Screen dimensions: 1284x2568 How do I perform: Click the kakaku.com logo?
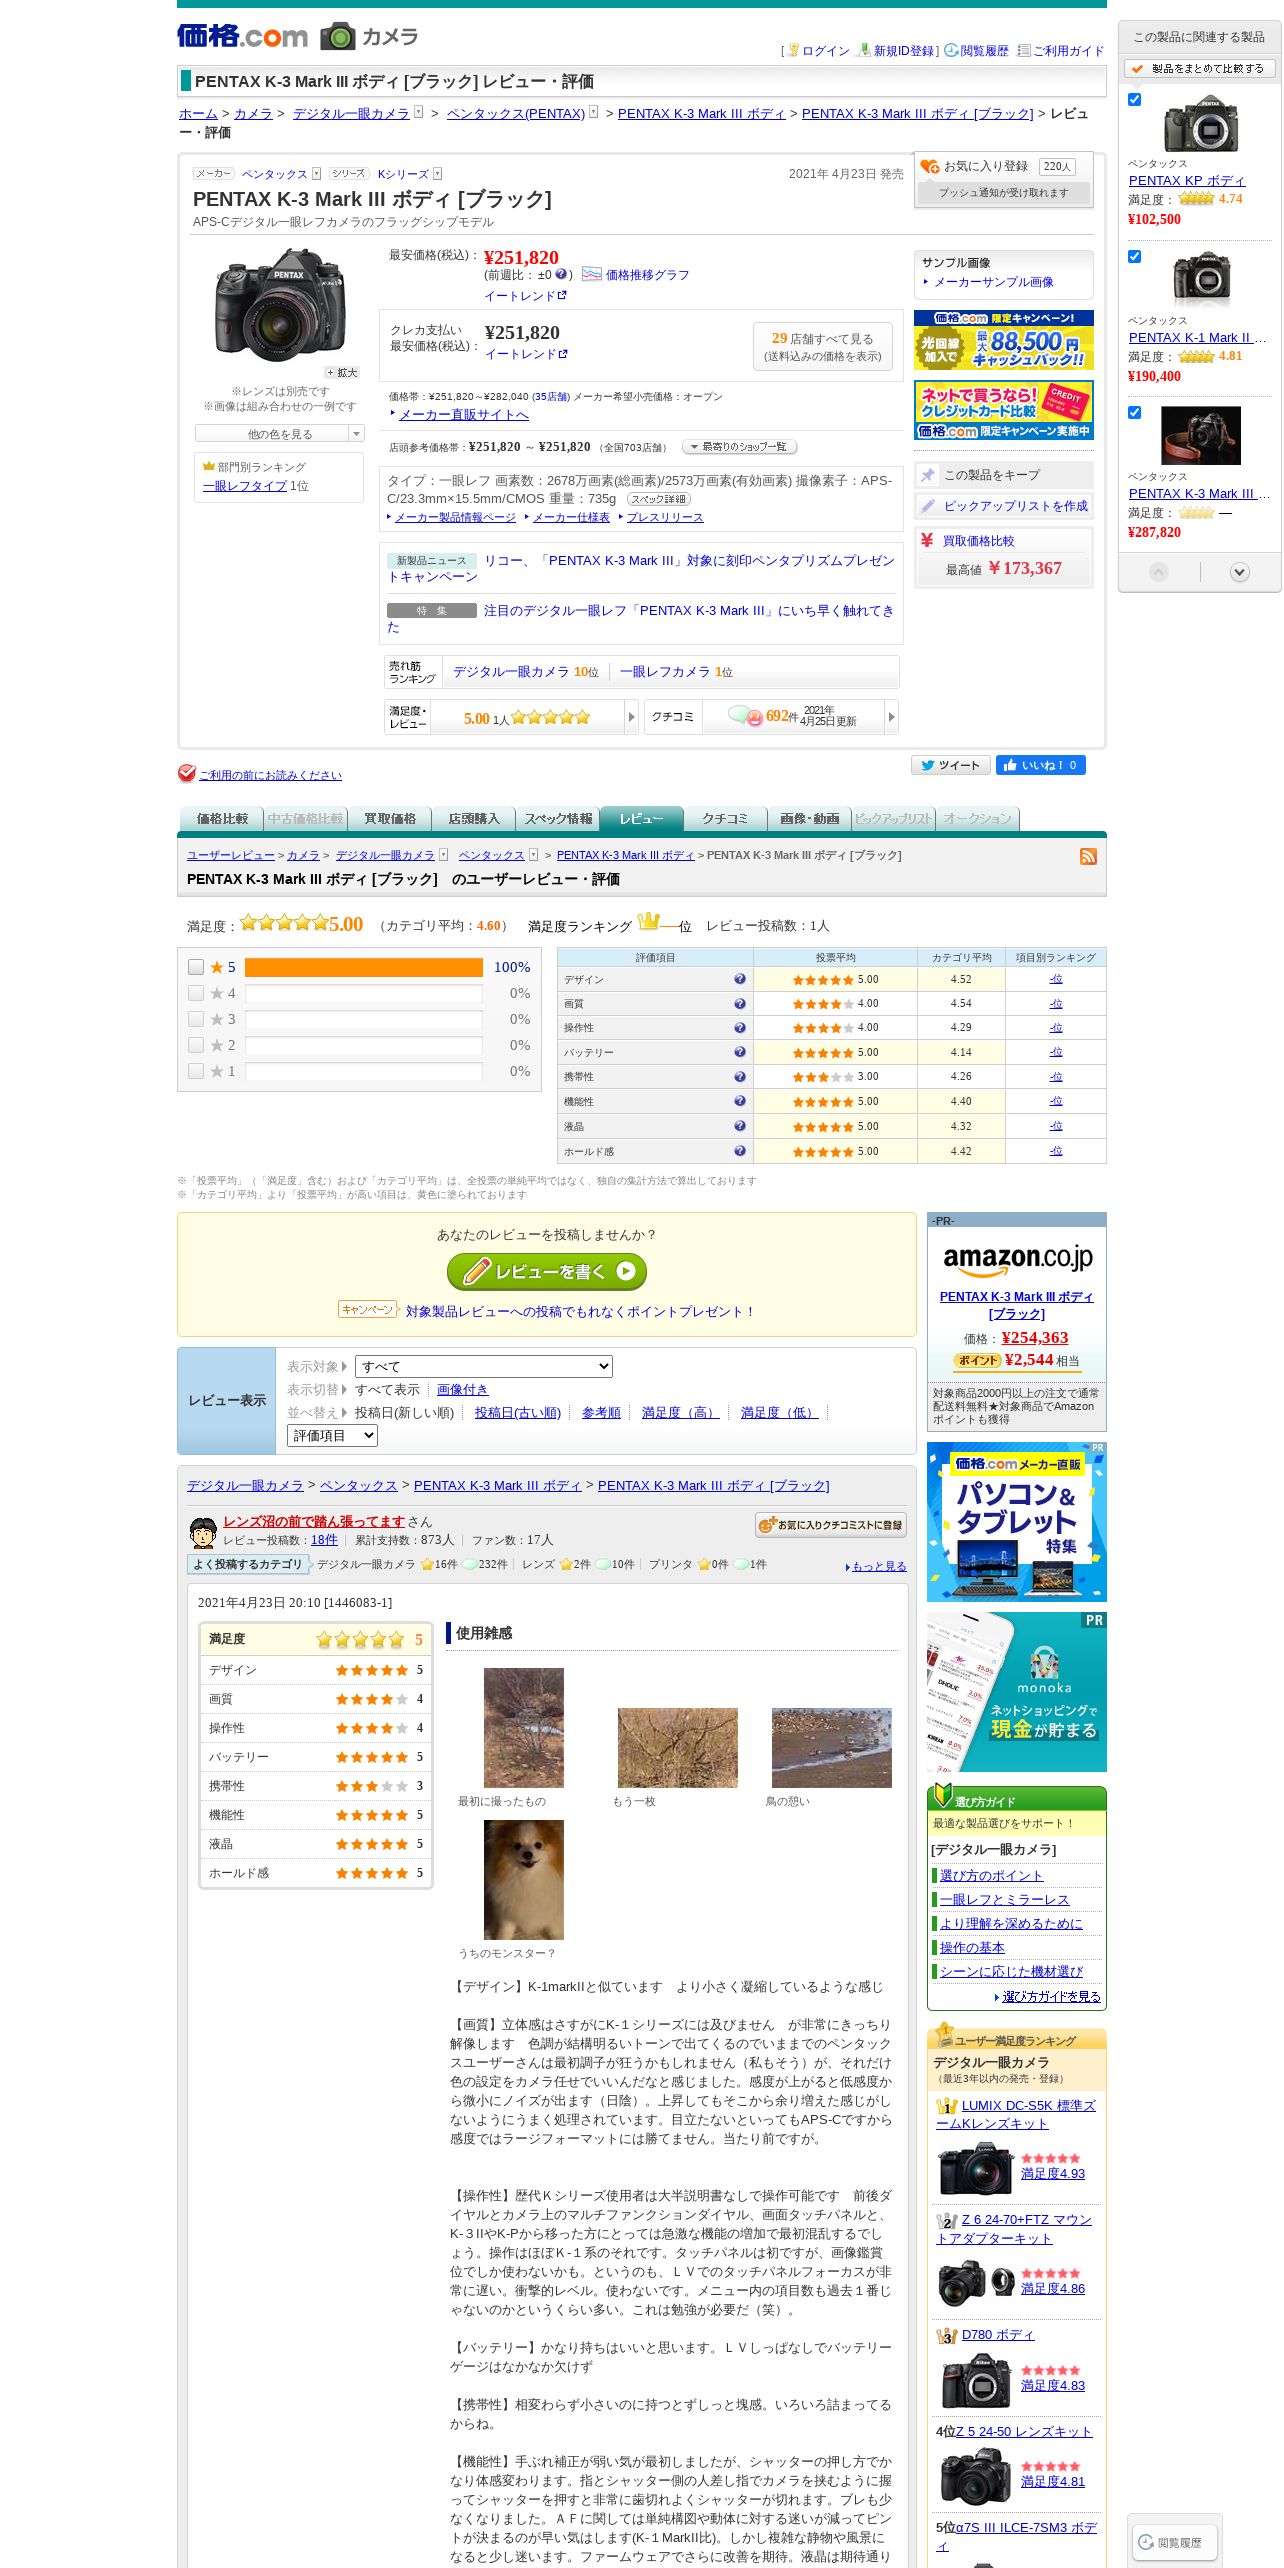pyautogui.click(x=242, y=36)
